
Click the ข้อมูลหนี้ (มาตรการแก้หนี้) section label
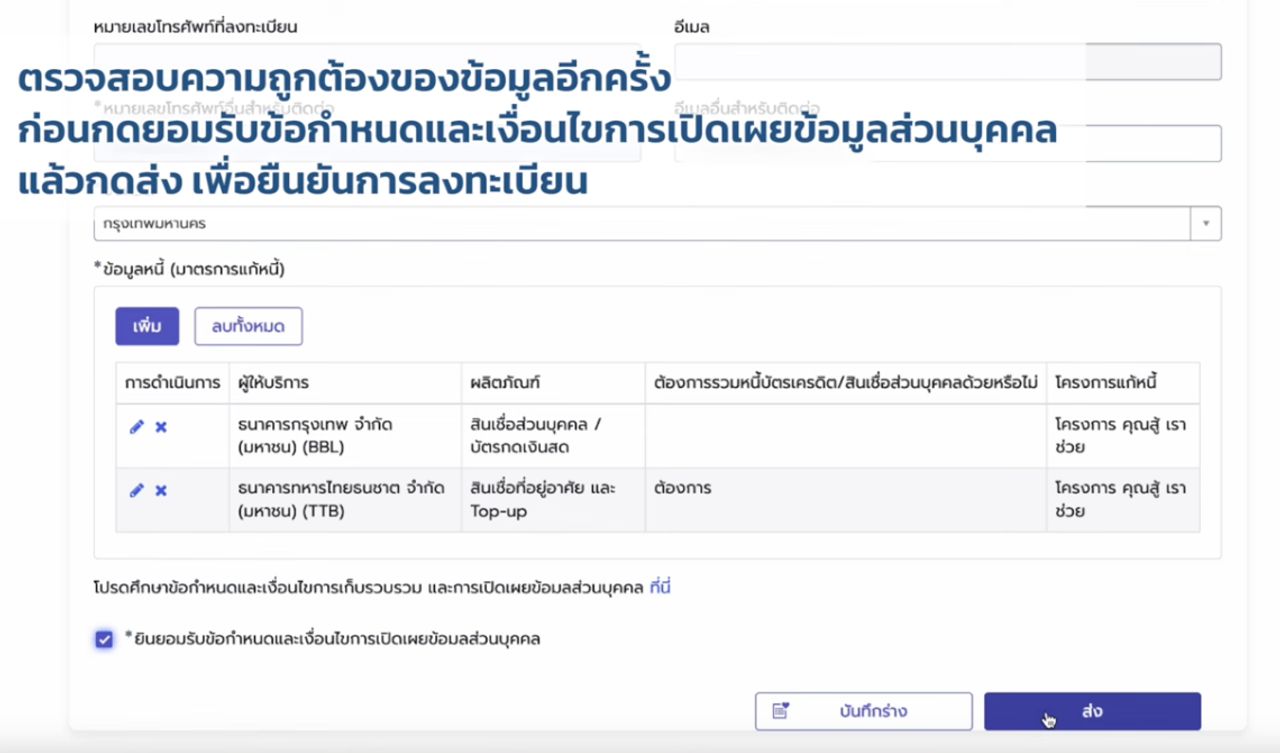(x=190, y=269)
